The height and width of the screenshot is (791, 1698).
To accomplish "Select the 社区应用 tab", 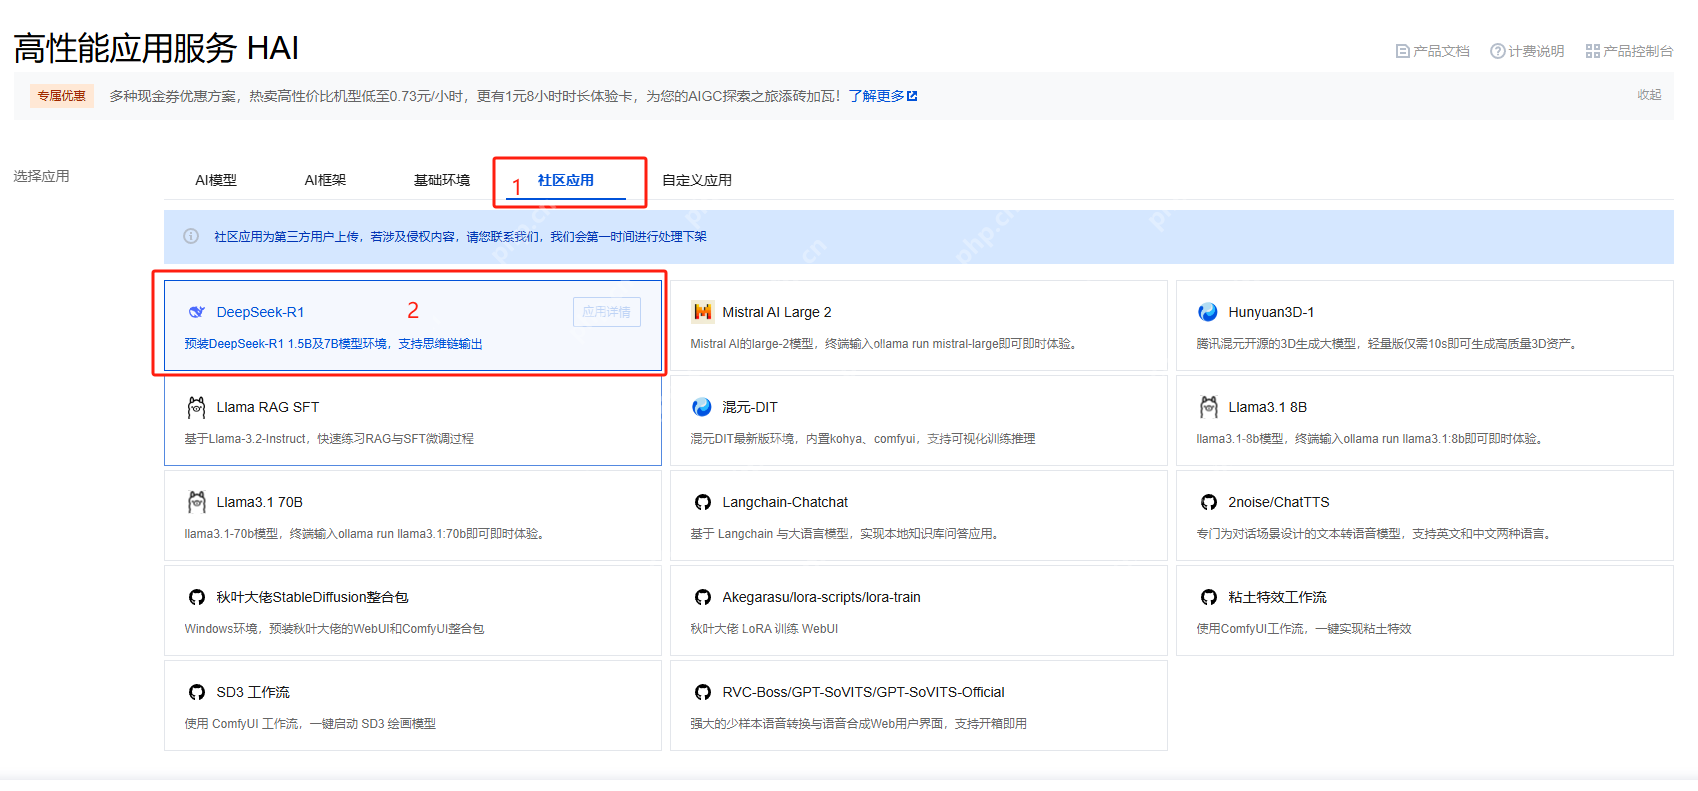I will pos(566,180).
